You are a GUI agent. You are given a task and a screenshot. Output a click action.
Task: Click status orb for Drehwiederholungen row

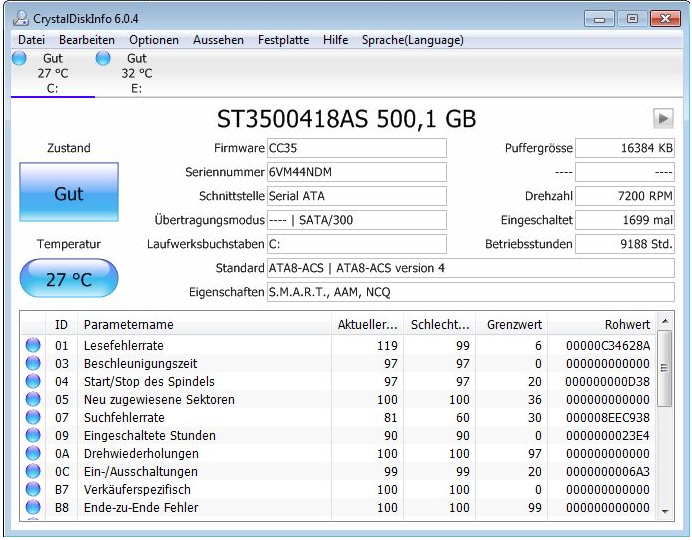point(33,453)
